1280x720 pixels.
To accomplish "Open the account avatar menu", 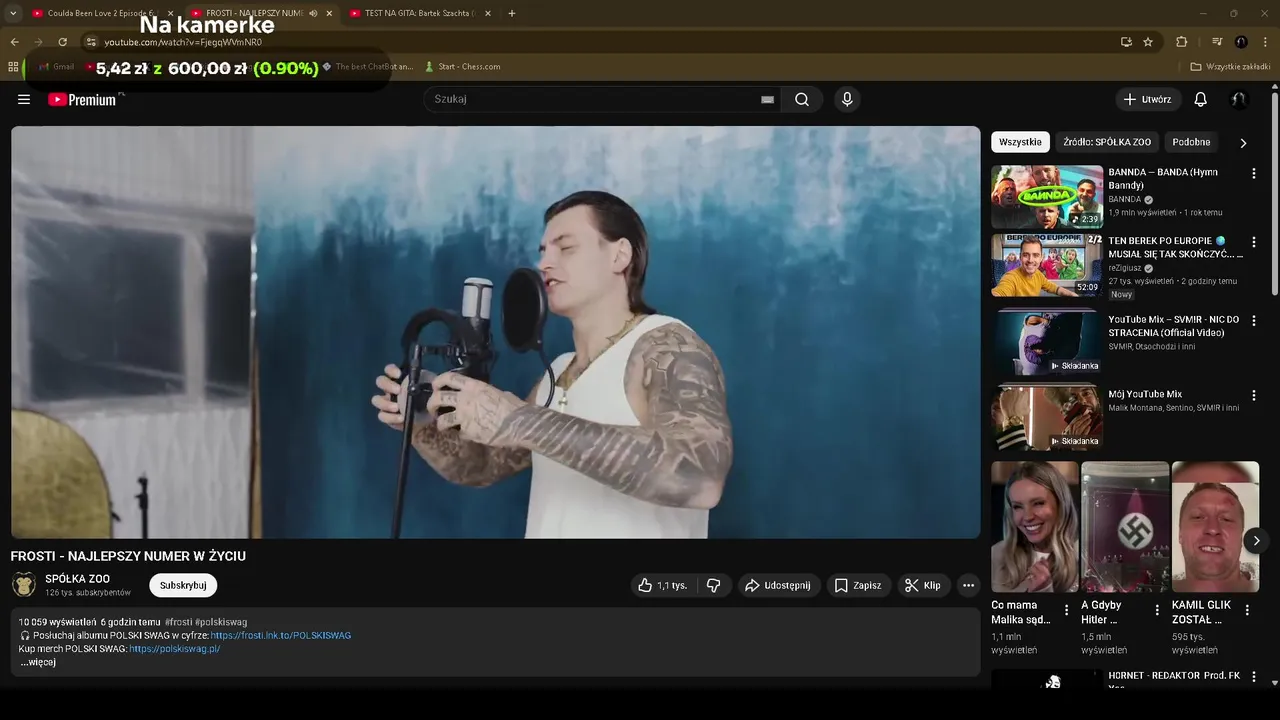I will (x=1238, y=99).
